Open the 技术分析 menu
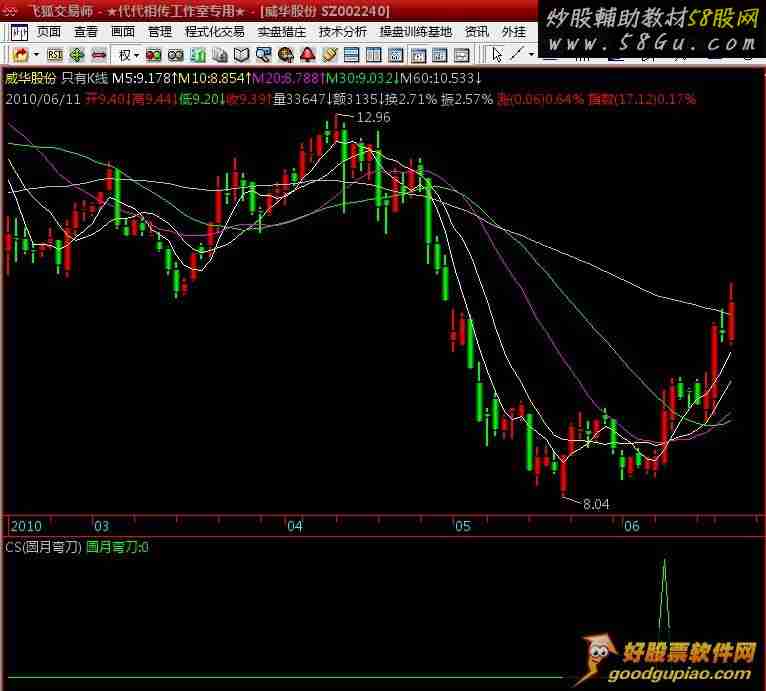Viewport: 766px width, 691px height. 342,32
